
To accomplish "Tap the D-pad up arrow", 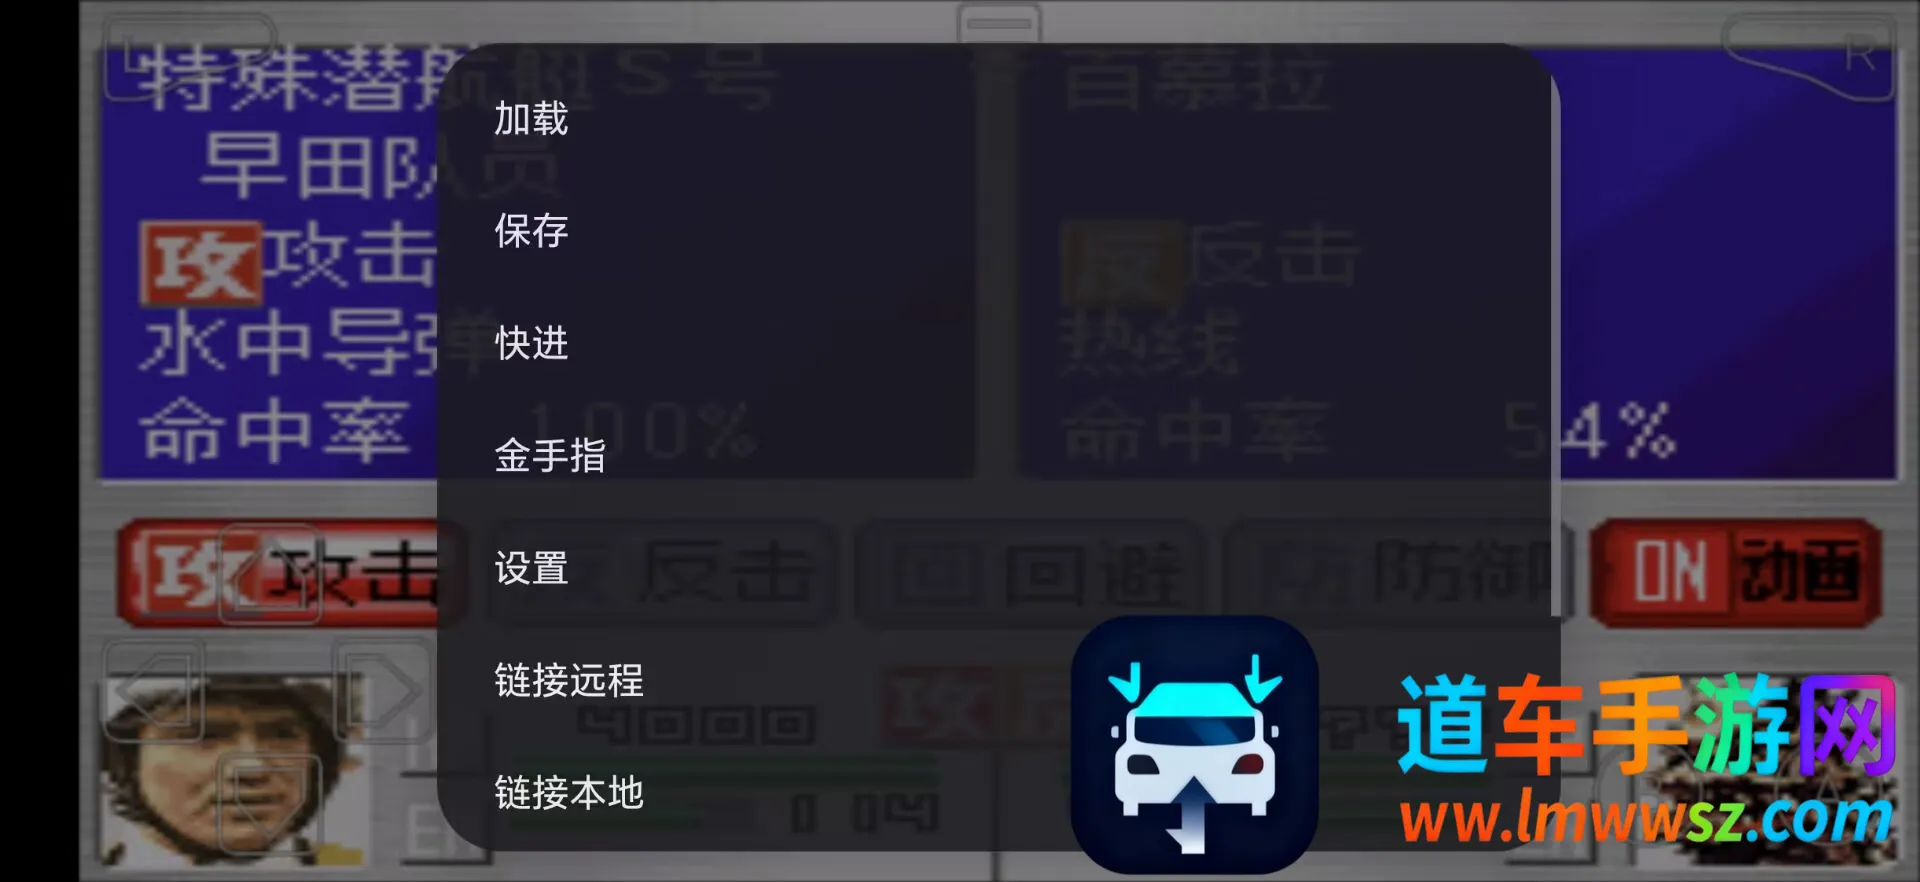I will coord(270,574).
